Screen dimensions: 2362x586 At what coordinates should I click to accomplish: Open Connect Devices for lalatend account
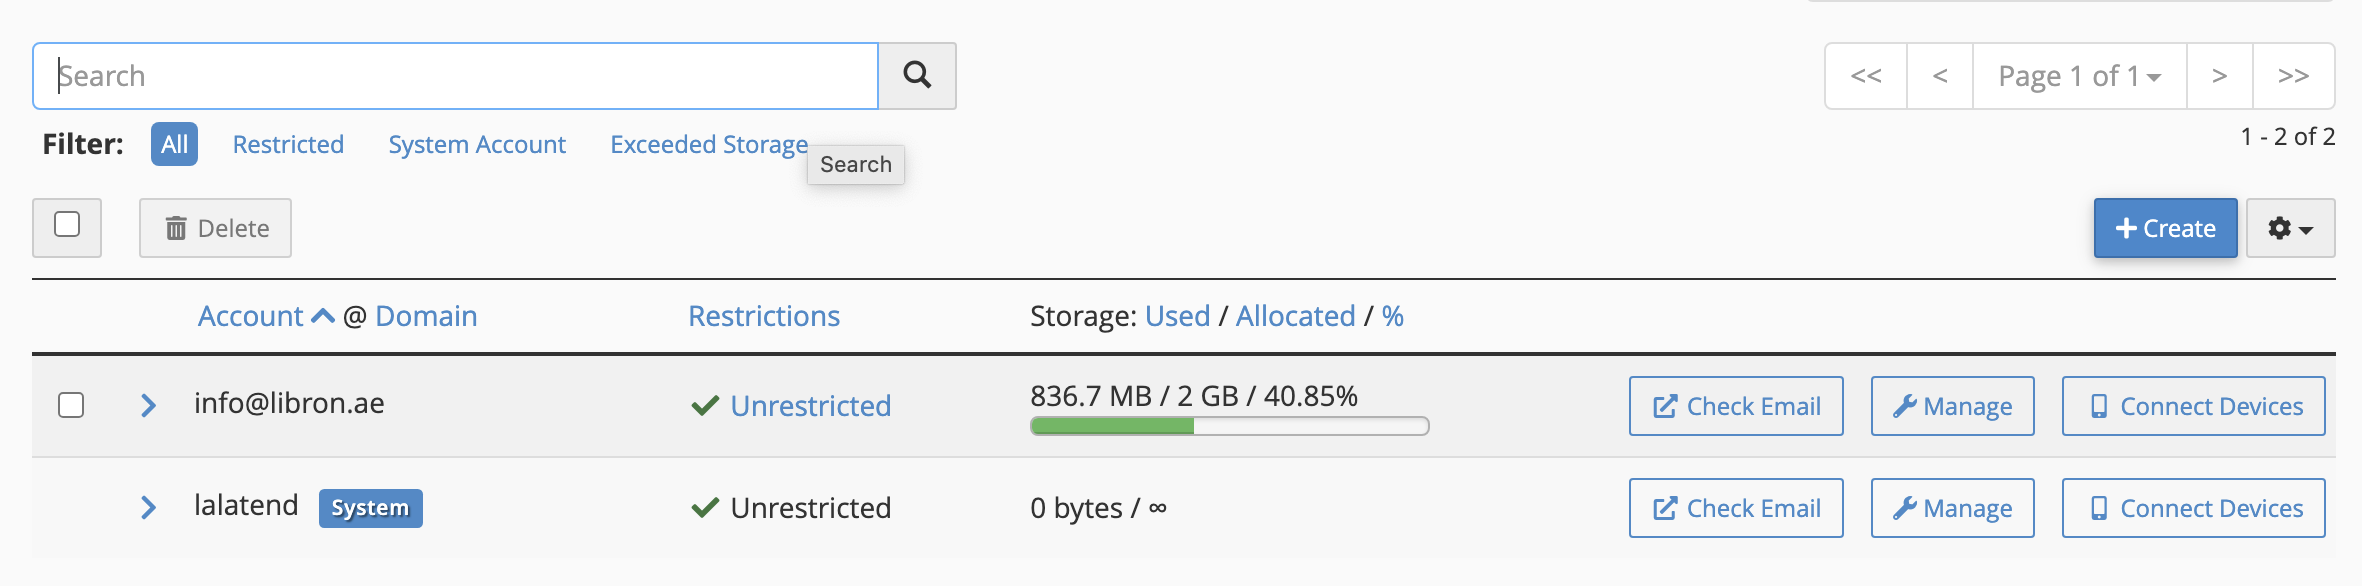coord(2193,508)
